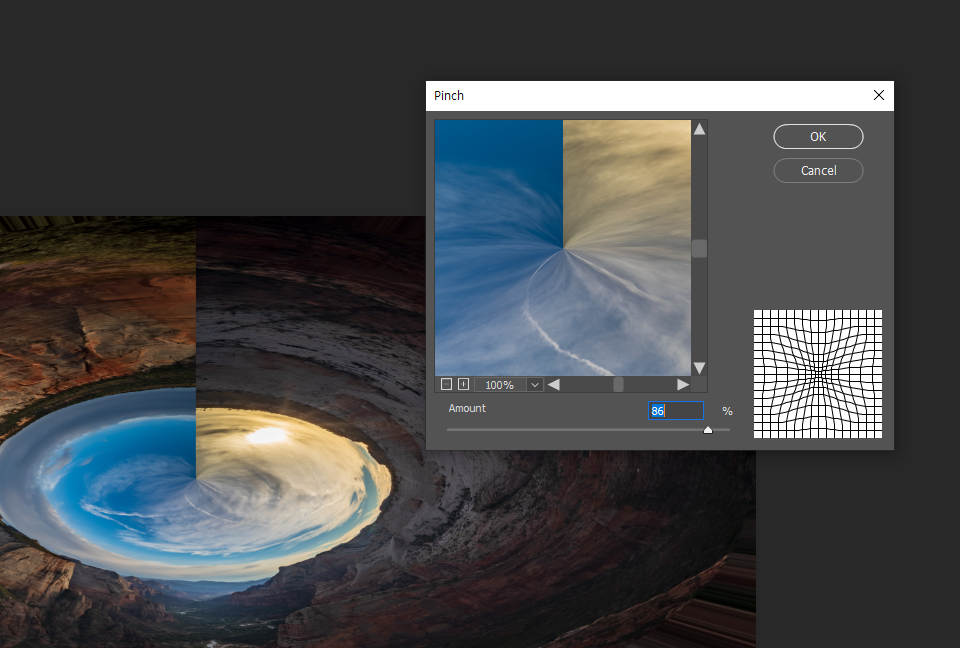Cancel the Pinch dialog
The height and width of the screenshot is (648, 960).
(x=818, y=170)
